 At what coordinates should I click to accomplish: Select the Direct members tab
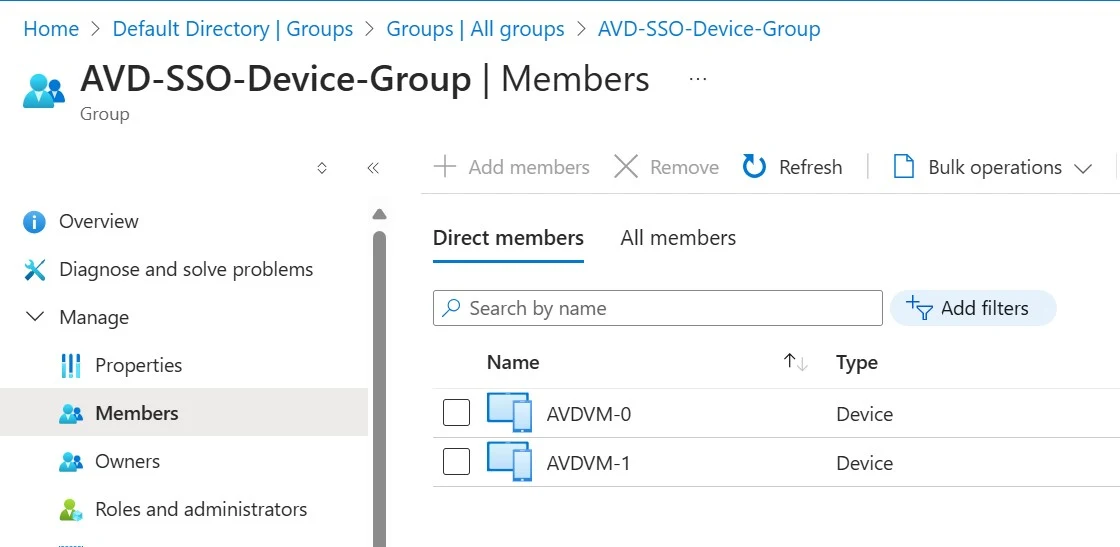click(508, 238)
